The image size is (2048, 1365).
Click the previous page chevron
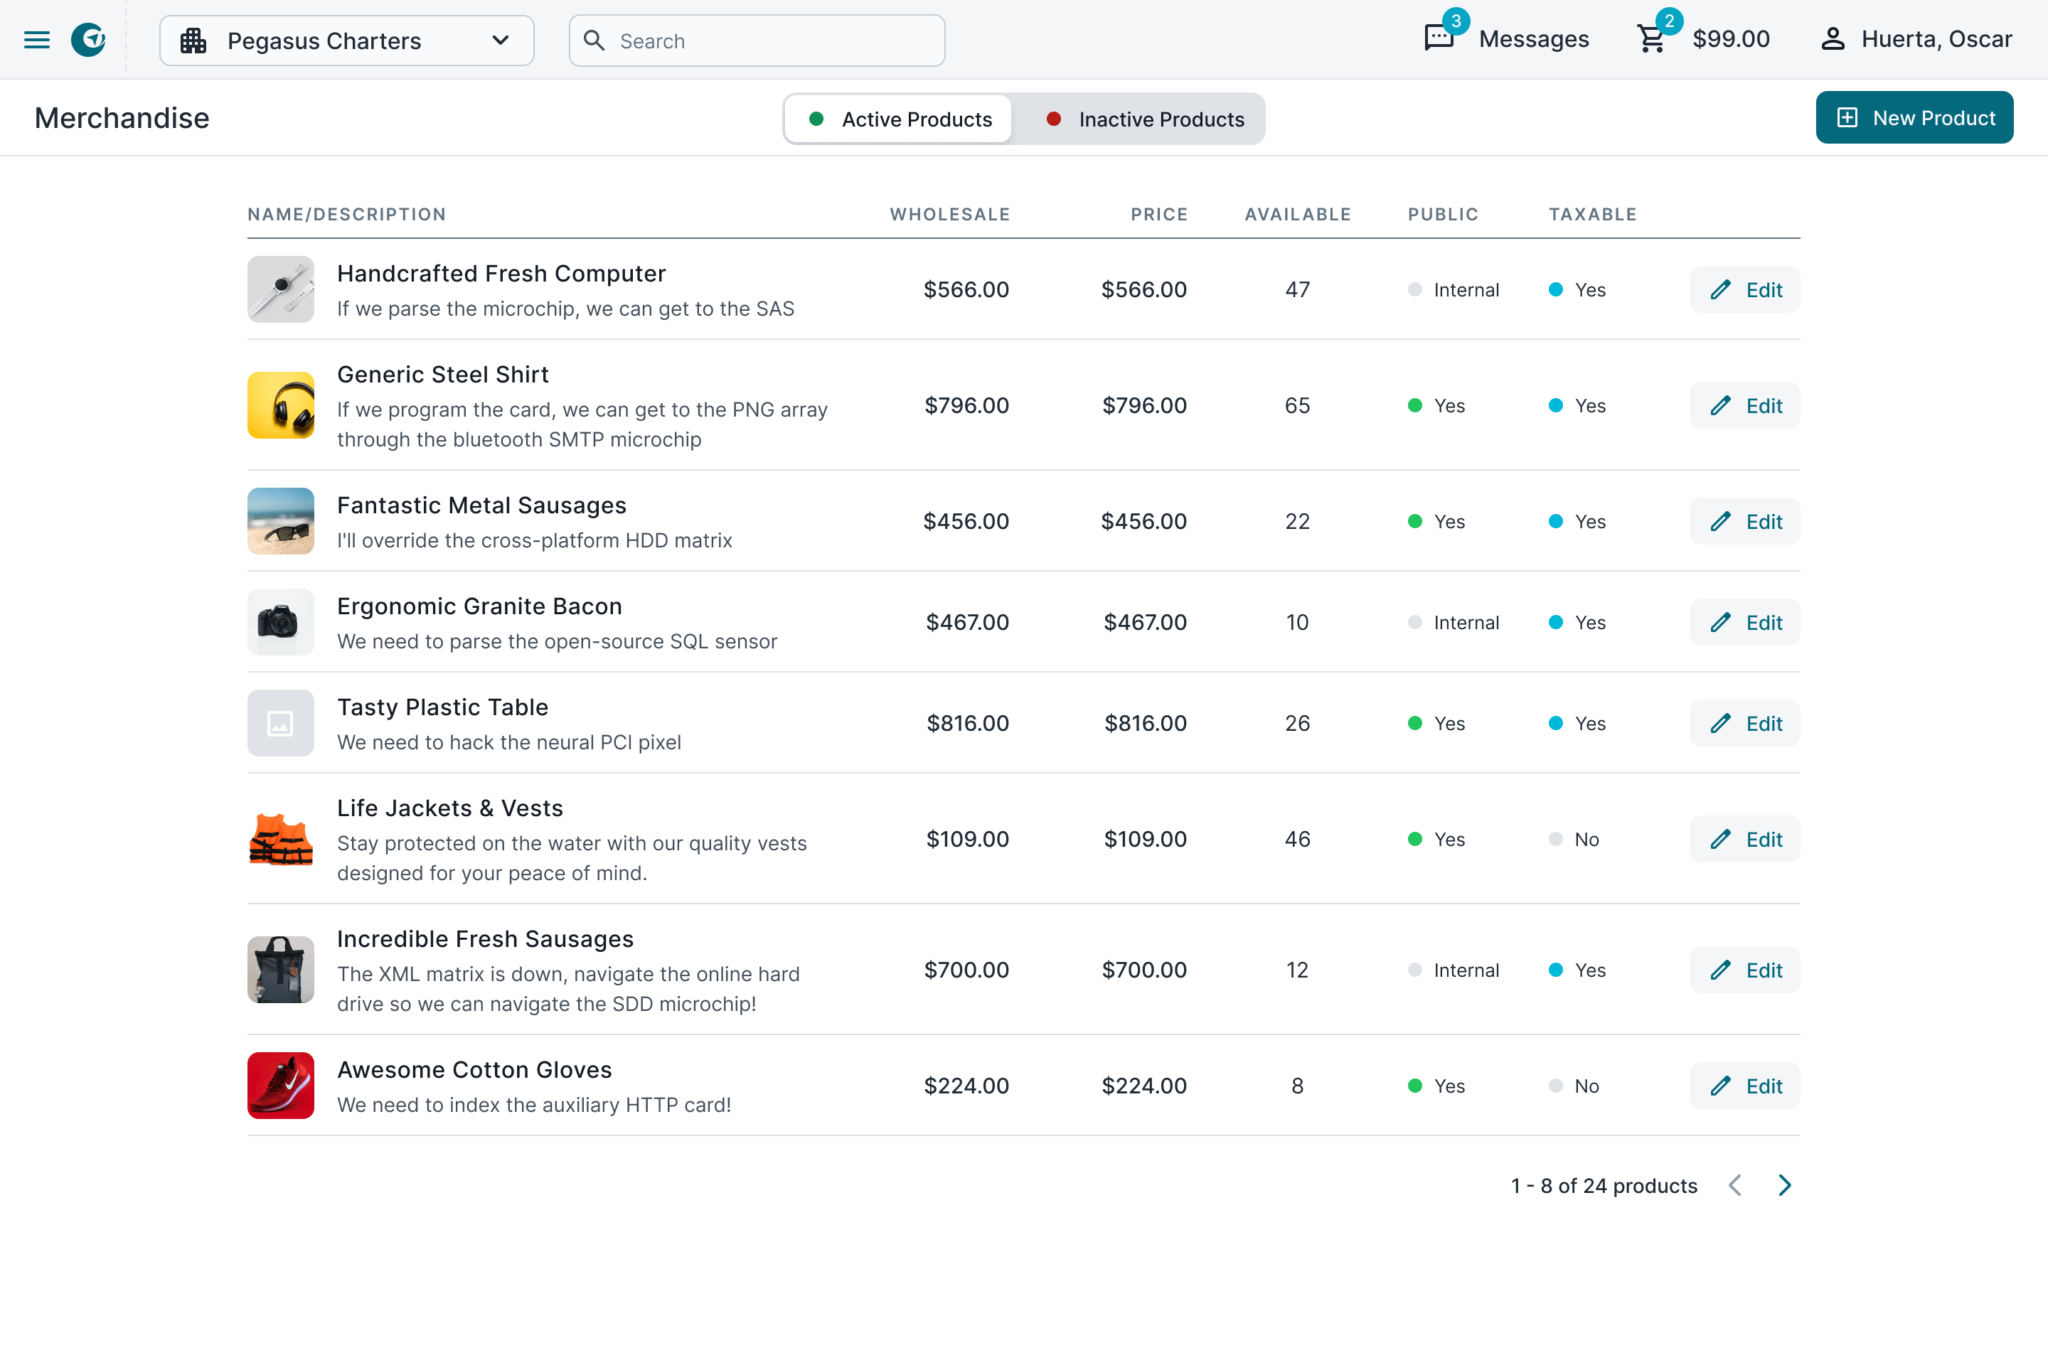1735,1185
